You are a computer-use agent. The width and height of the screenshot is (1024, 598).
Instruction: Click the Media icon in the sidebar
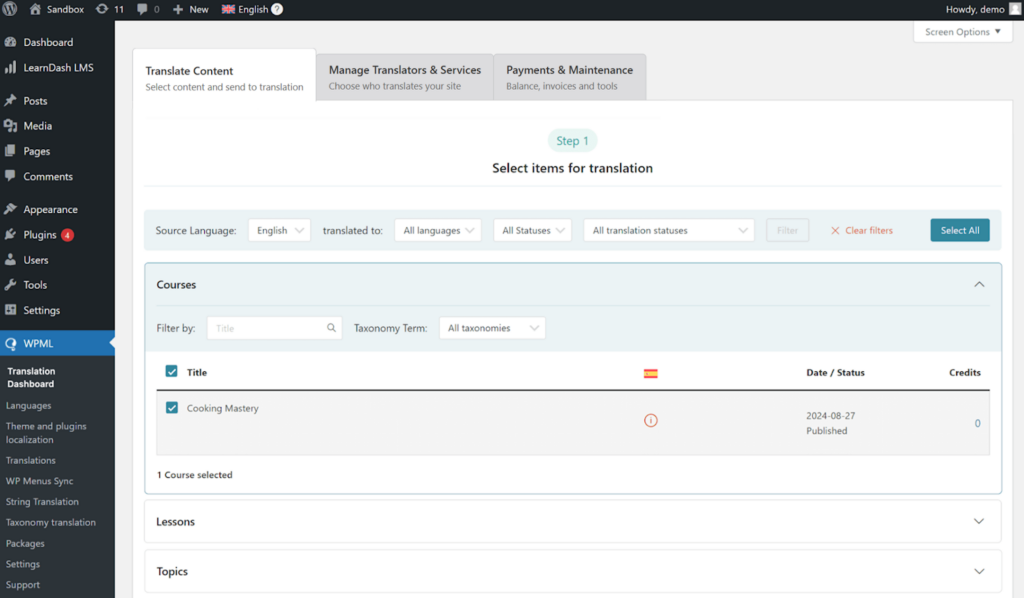coord(10,125)
